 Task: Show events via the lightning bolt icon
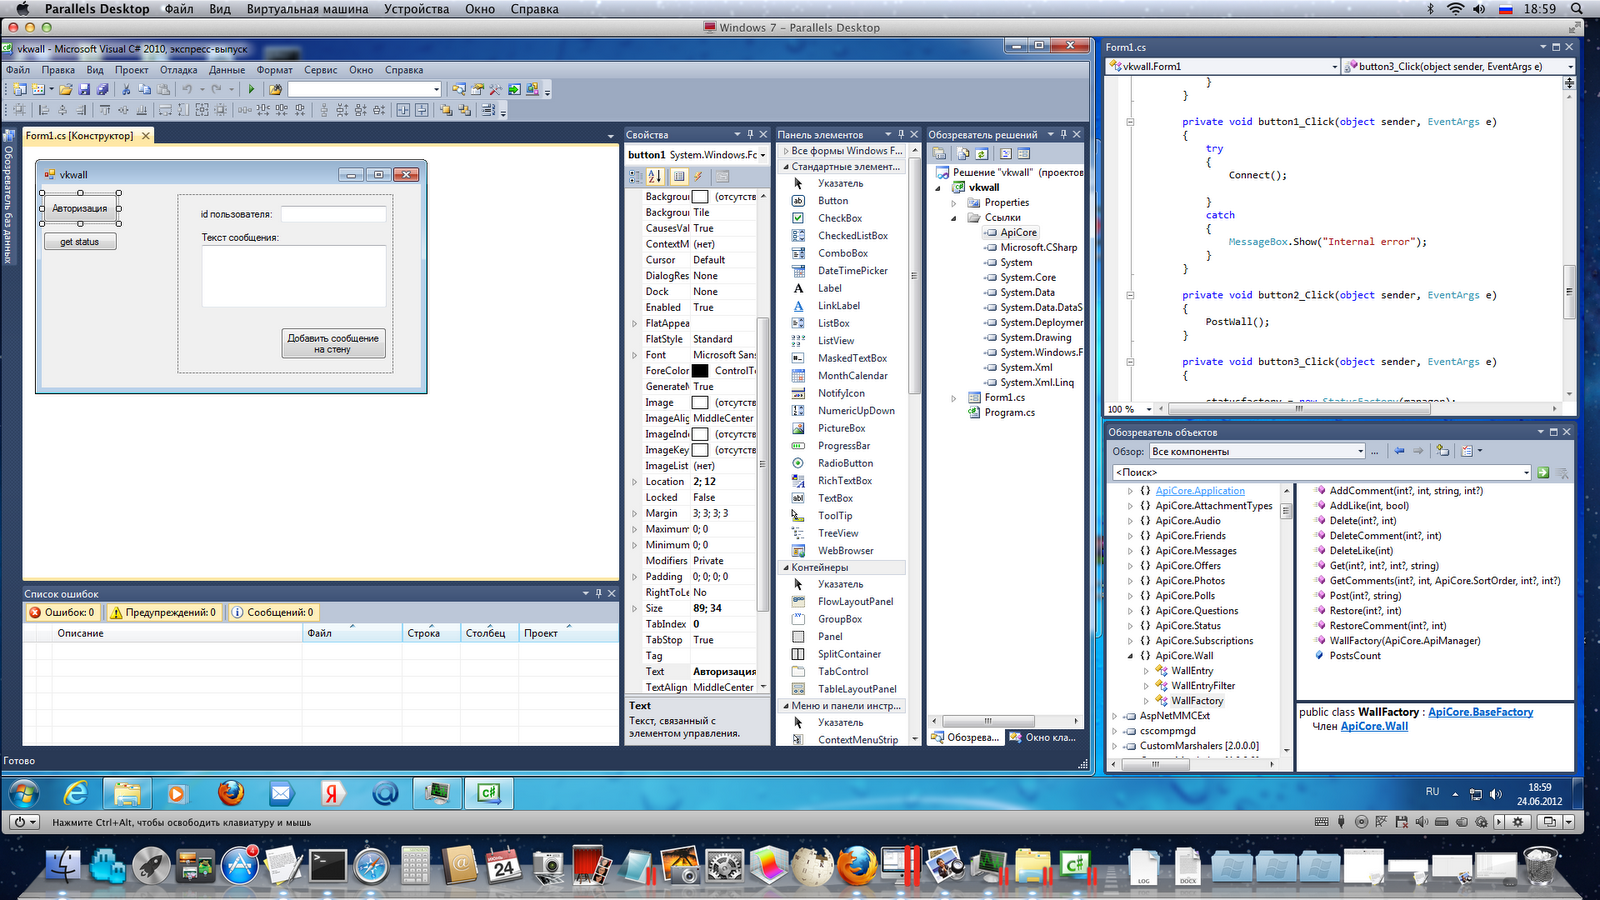(699, 176)
